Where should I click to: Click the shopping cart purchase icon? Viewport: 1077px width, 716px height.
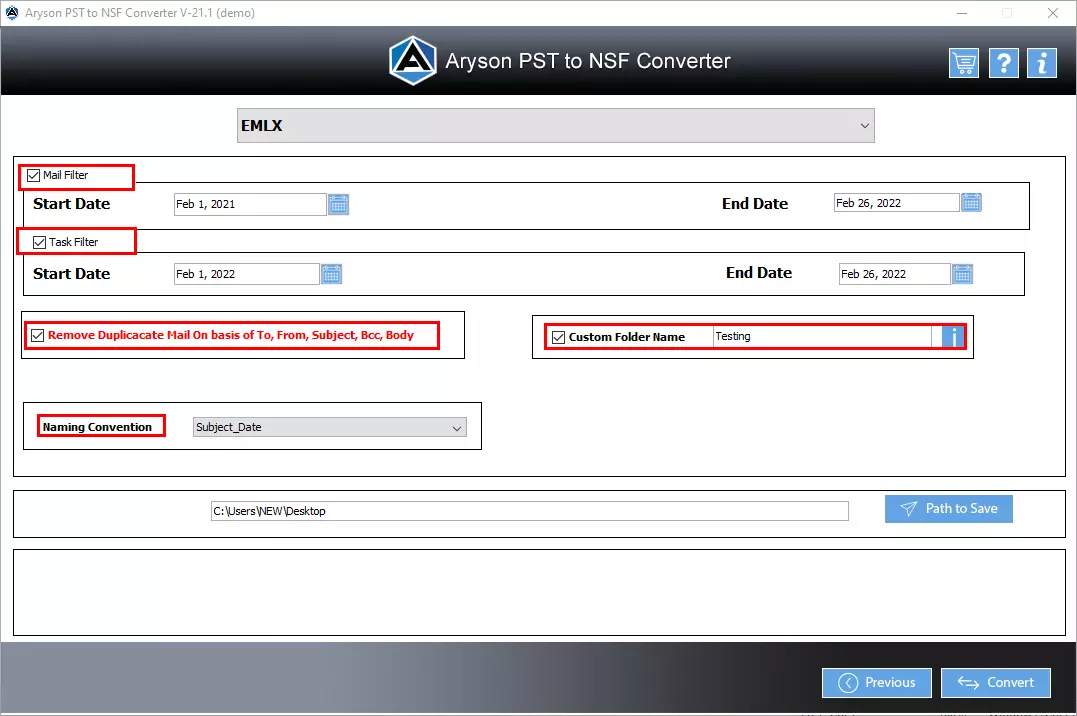[964, 63]
